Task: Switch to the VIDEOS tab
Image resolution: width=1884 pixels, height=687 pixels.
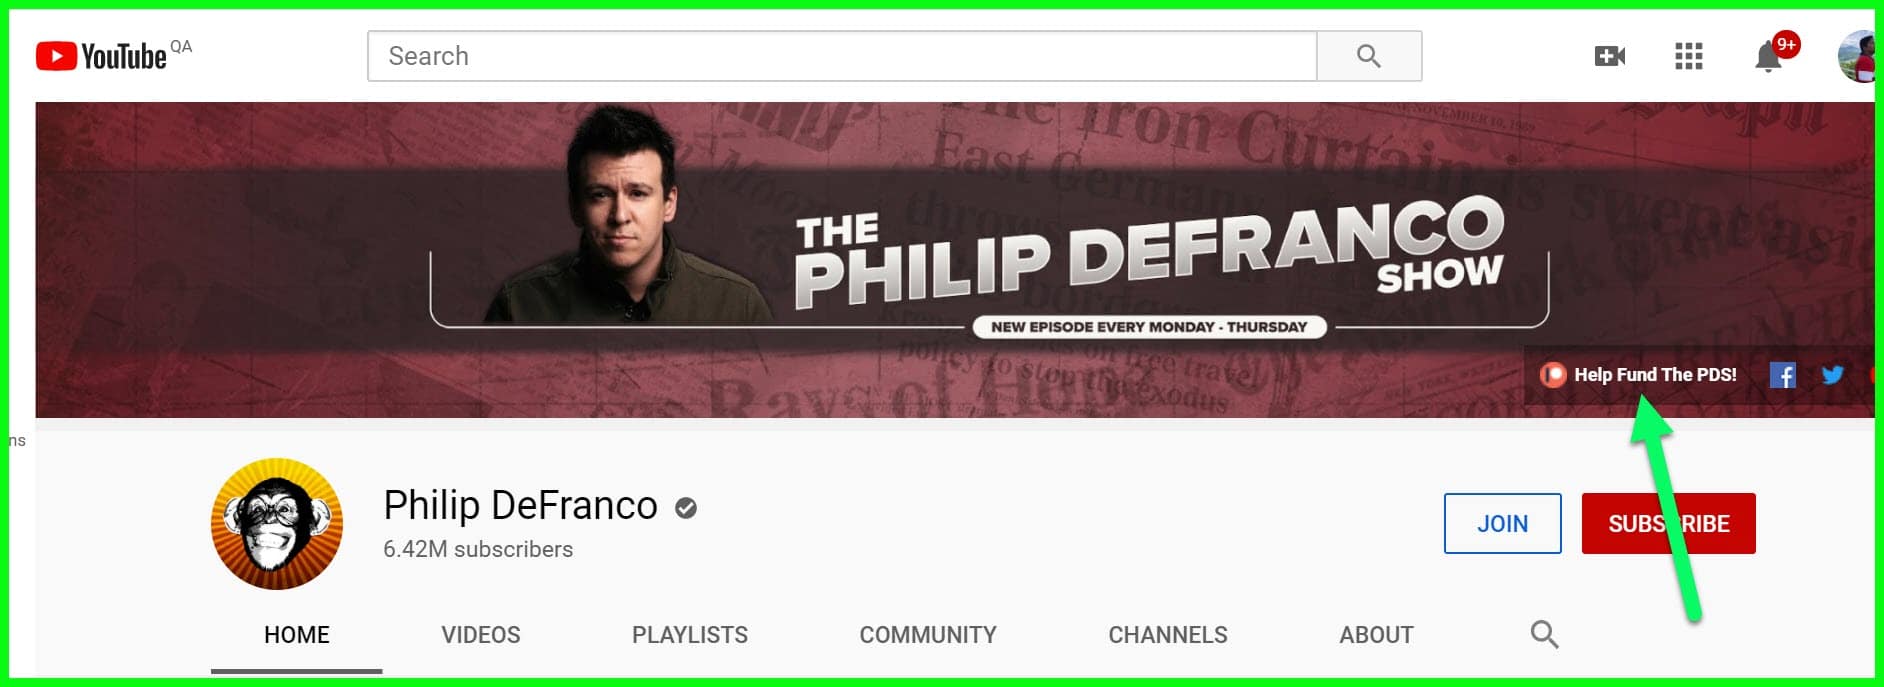Action: [x=481, y=635]
